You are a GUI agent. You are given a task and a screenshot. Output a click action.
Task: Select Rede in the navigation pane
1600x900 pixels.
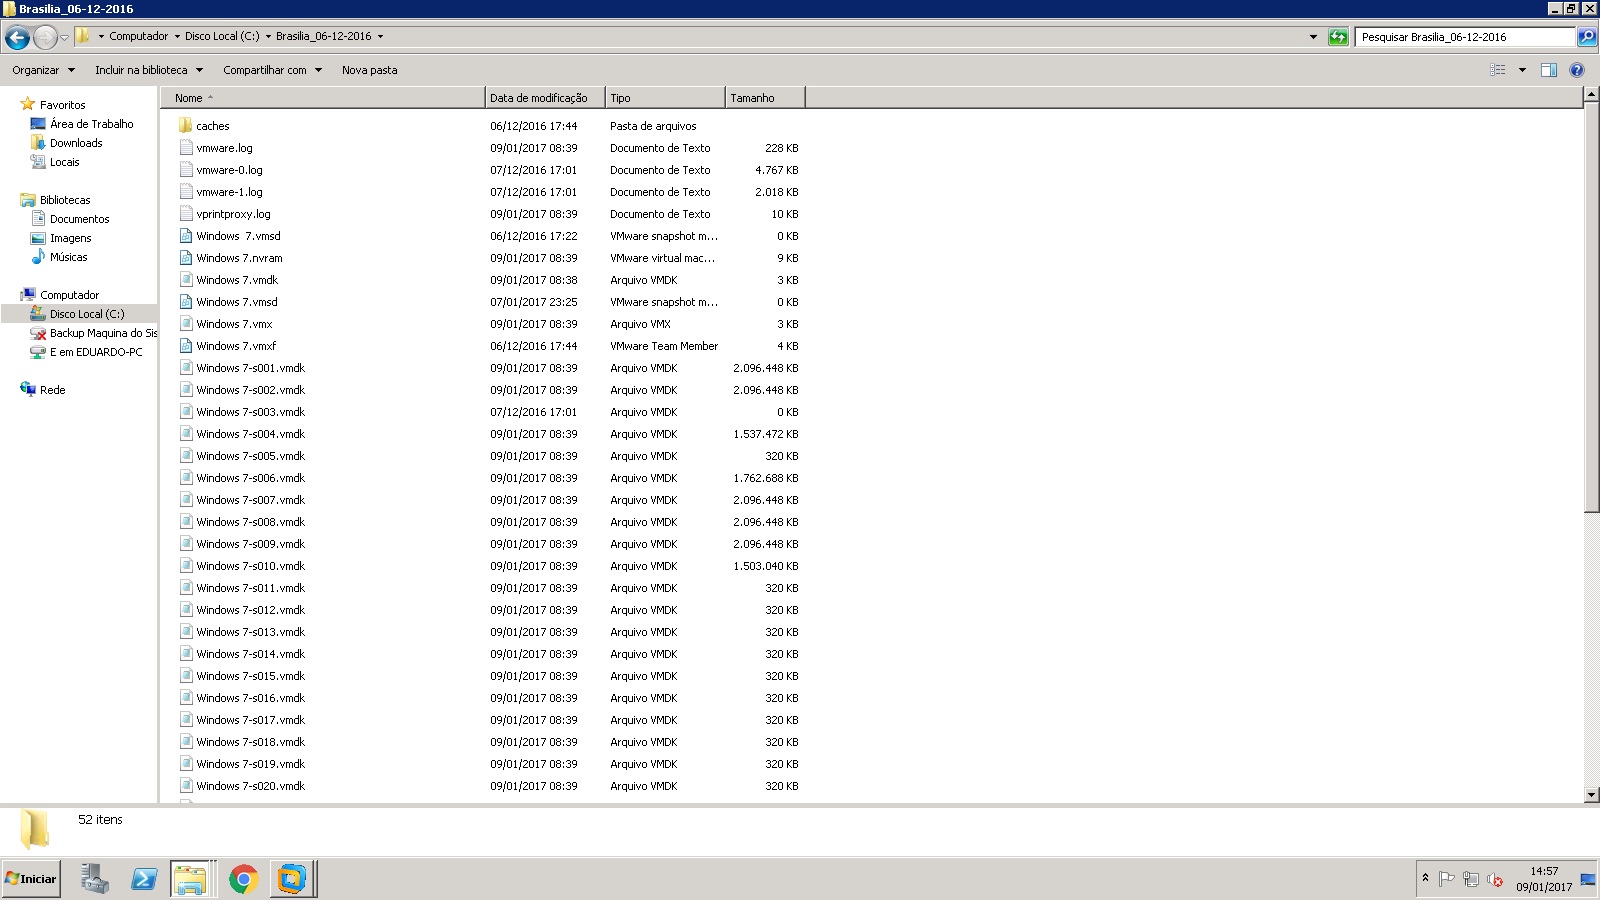point(52,390)
